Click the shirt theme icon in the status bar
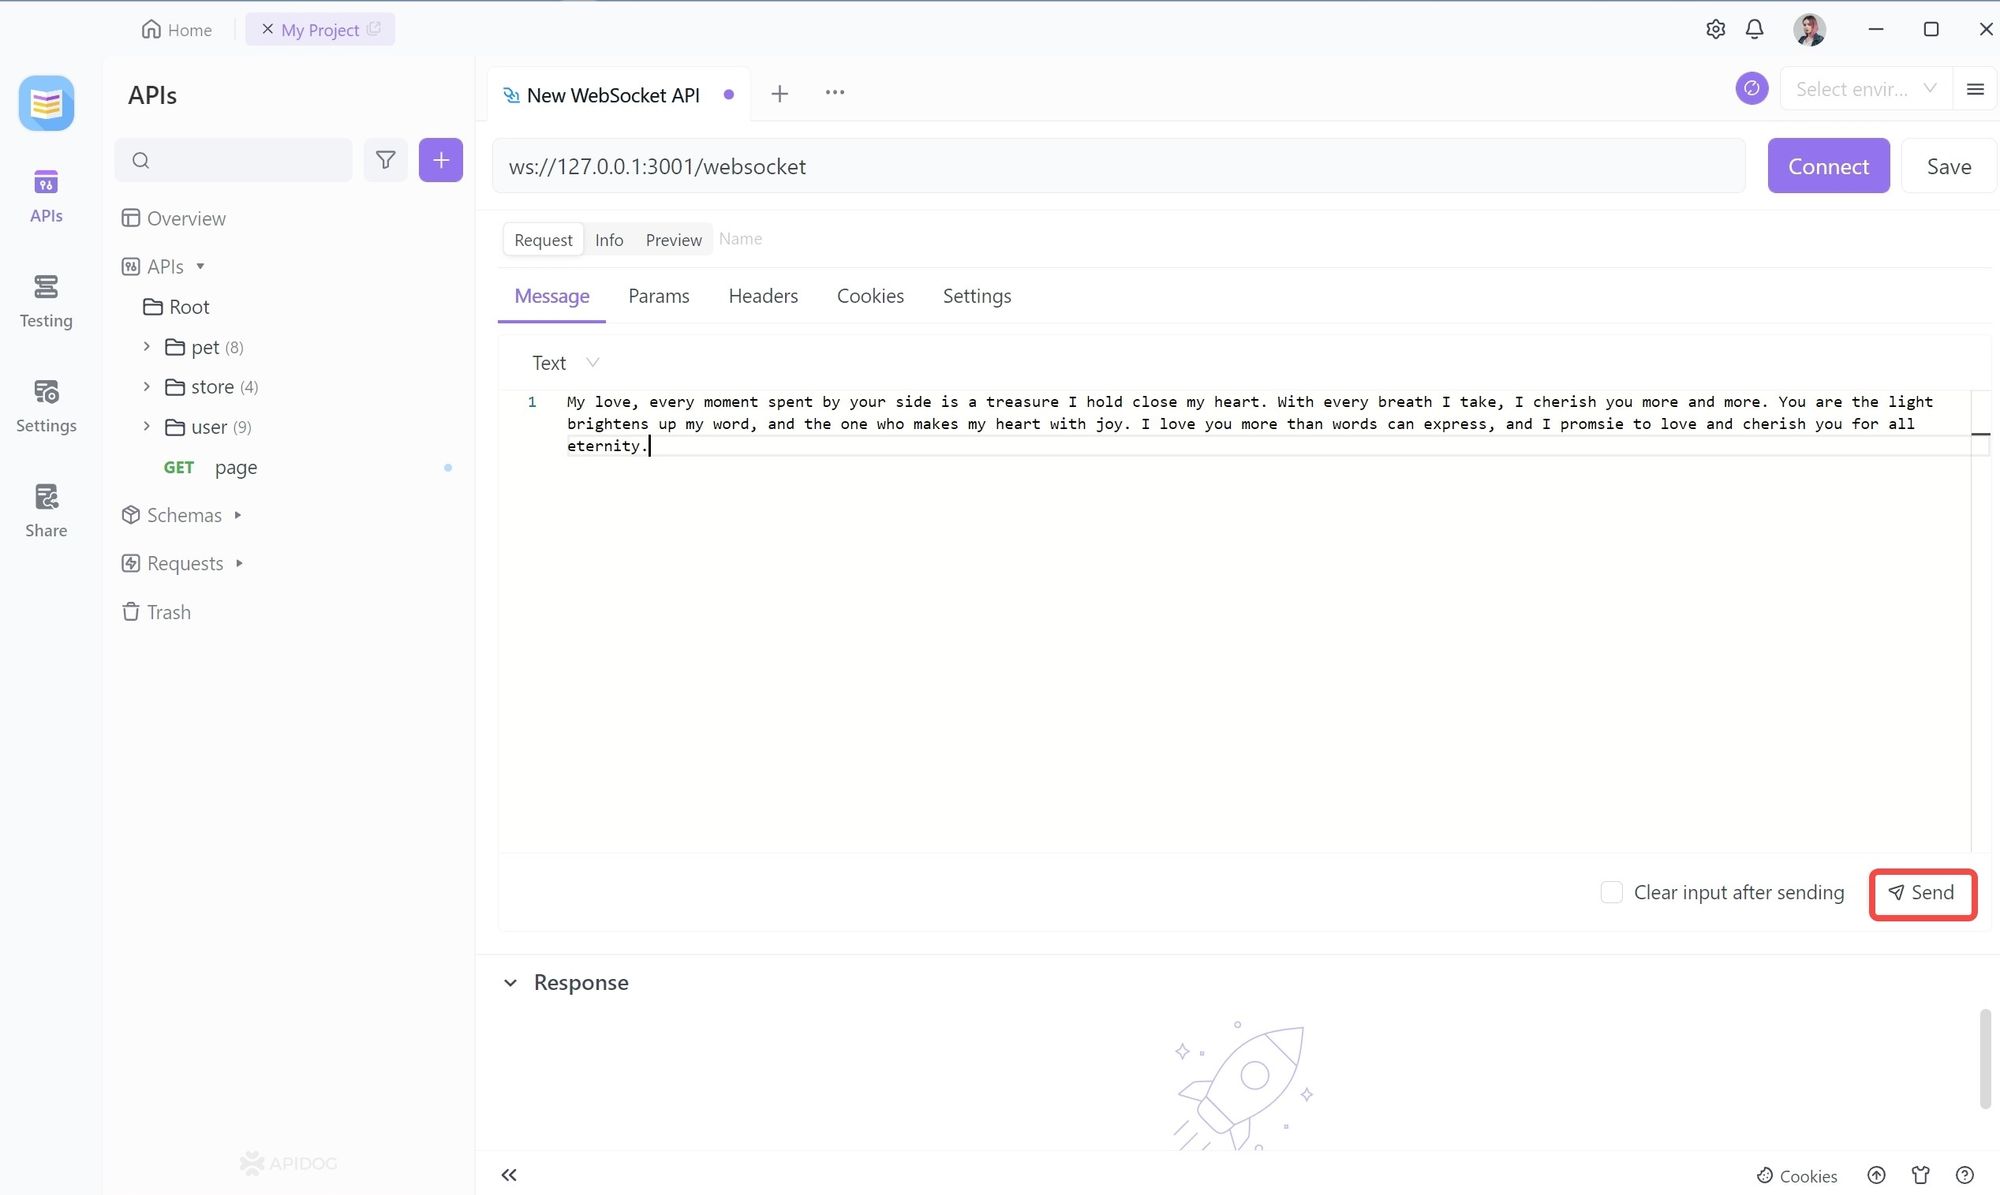This screenshot has height=1195, width=2000. pyautogui.click(x=1920, y=1176)
